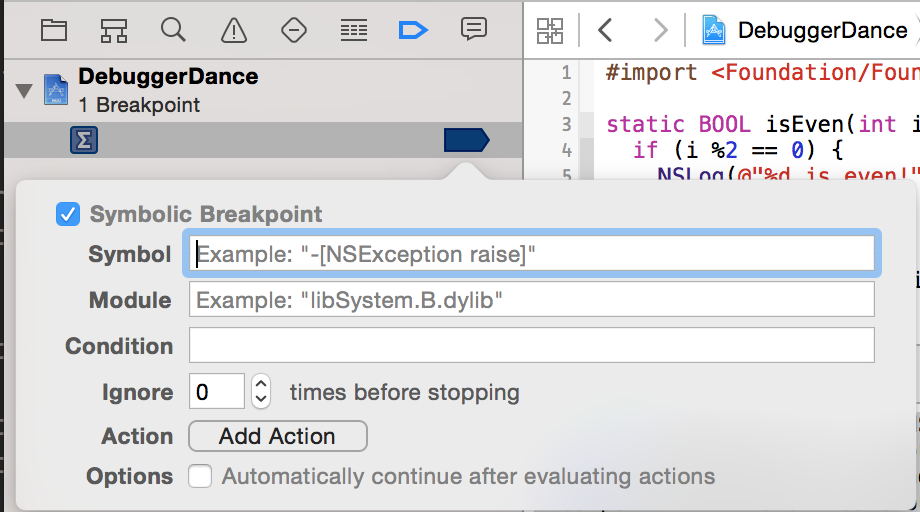Open the Report navigator speech bubble
This screenshot has width=920, height=512.
pos(474,30)
